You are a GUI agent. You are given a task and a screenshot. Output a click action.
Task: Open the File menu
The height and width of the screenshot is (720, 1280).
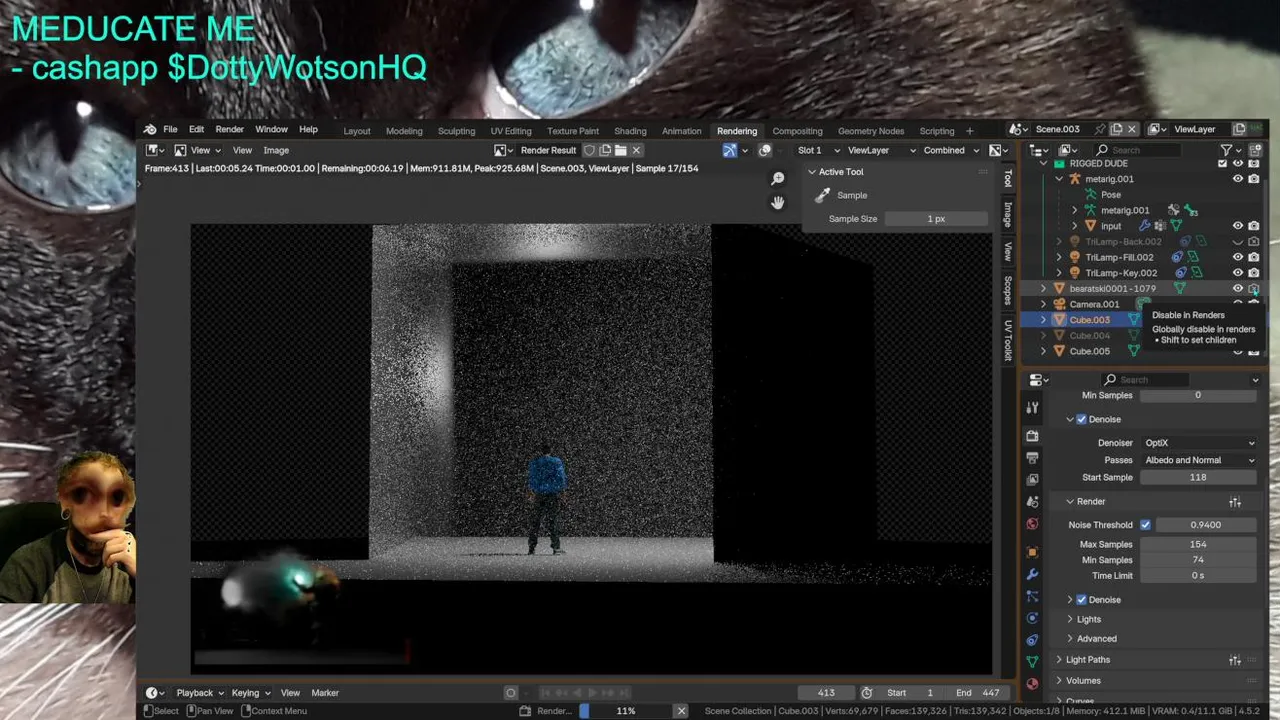point(170,130)
